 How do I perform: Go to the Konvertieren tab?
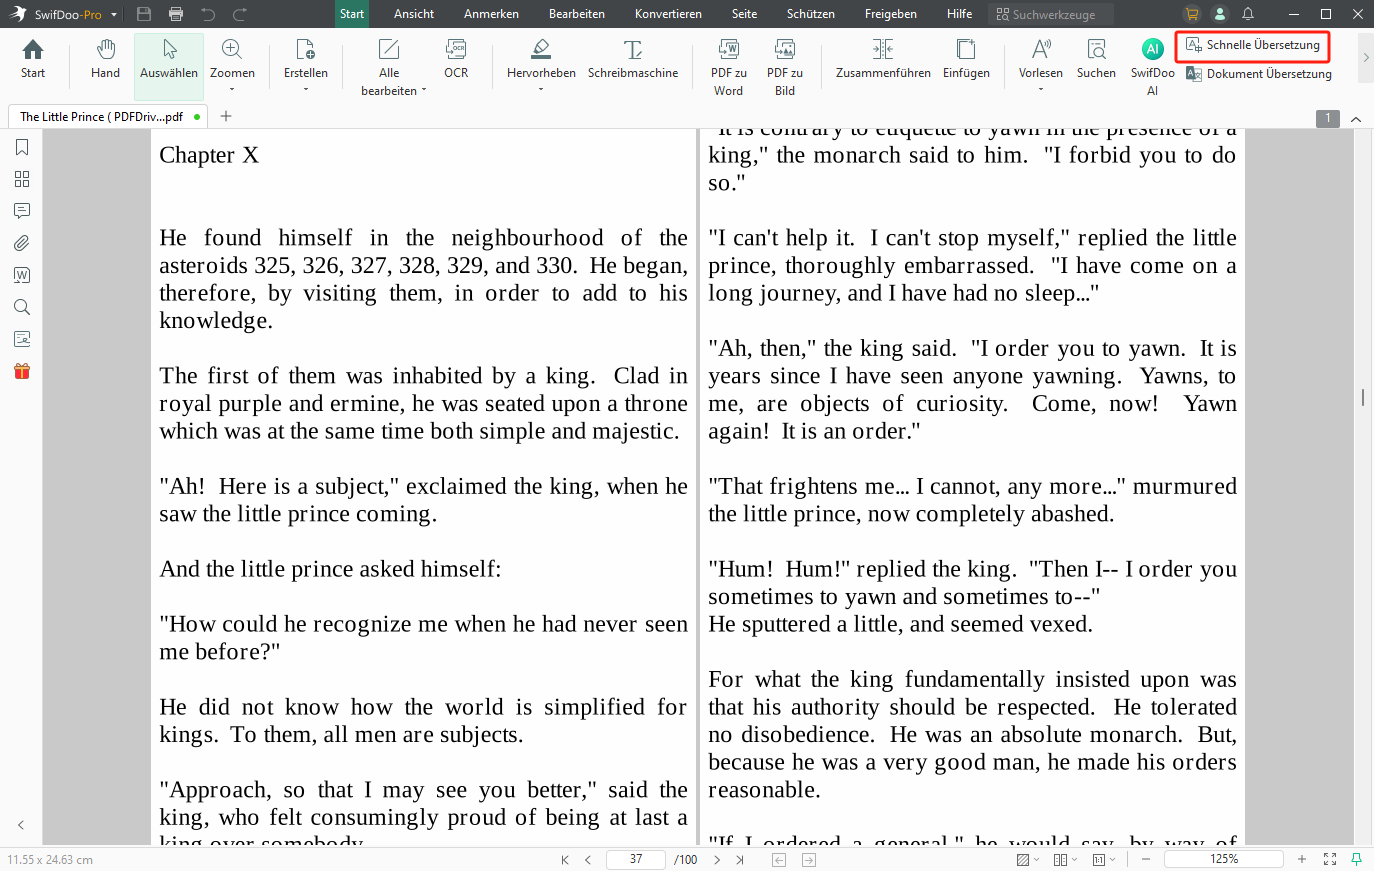tap(668, 14)
